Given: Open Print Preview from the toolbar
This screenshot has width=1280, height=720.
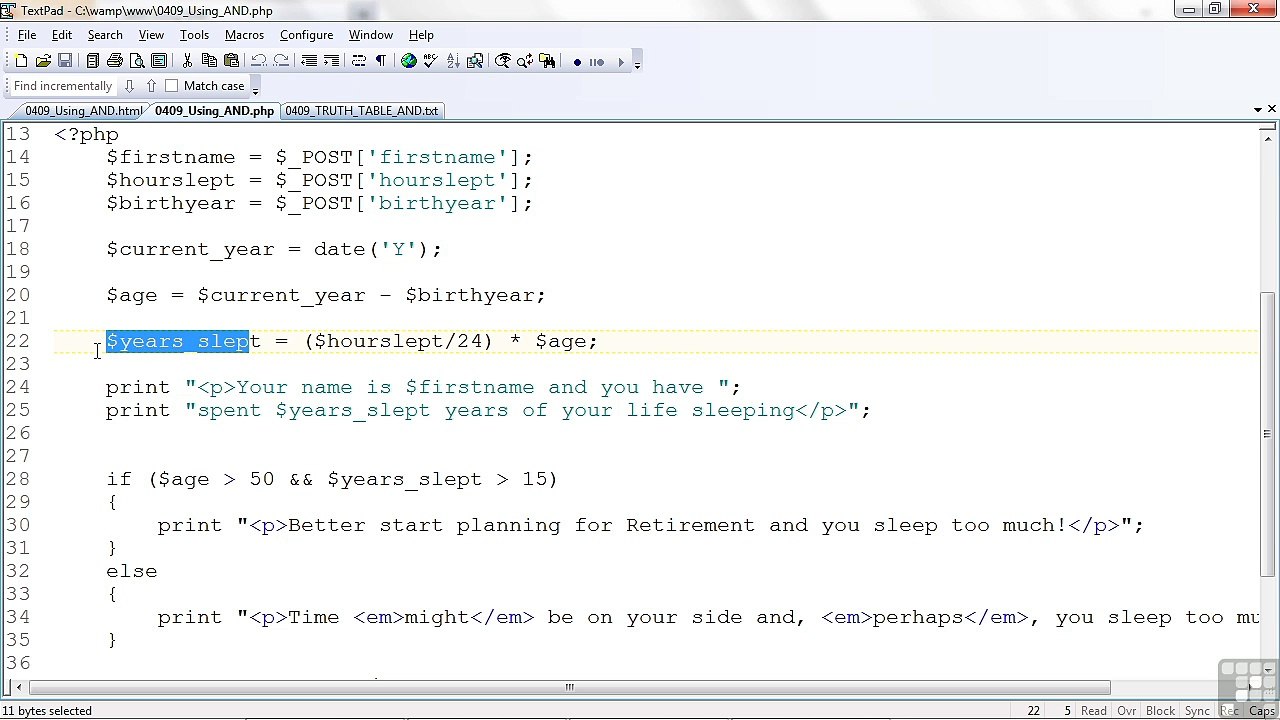Looking at the screenshot, I should [x=137, y=61].
